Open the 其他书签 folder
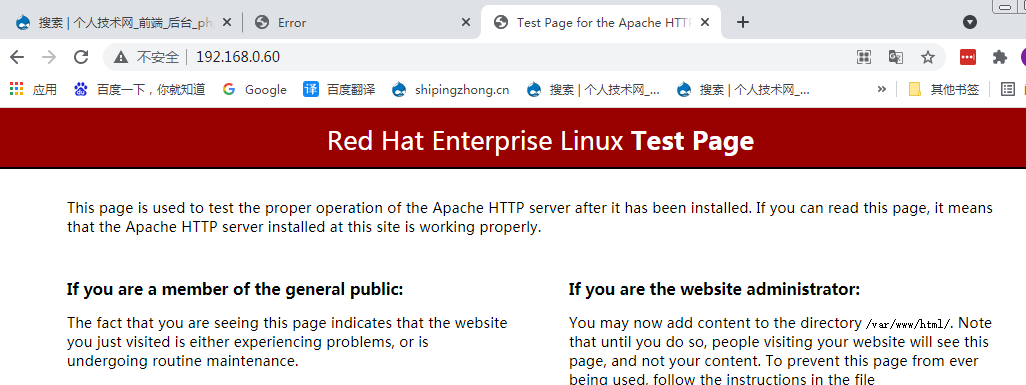This screenshot has width=1026, height=385. (x=944, y=89)
